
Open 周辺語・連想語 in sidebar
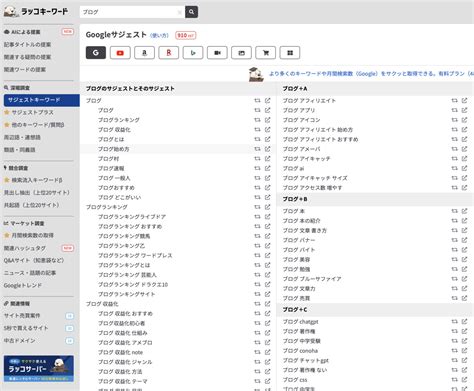coord(22,137)
